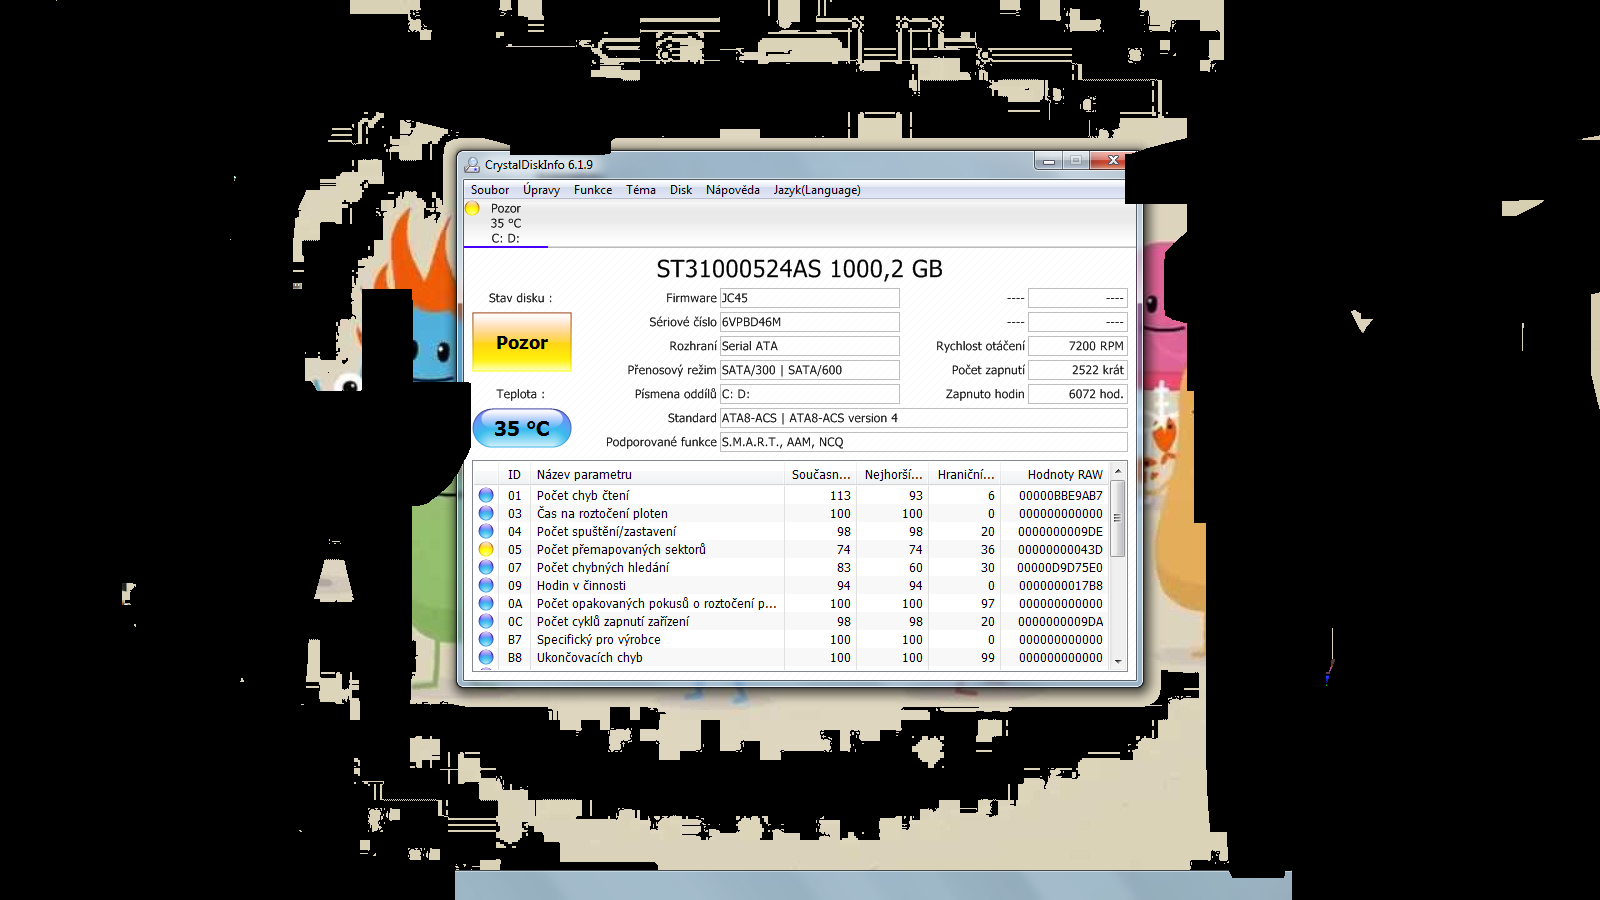Click status icon for Hodin v činnosti
This screenshot has height=900, width=1600.
pos(486,585)
